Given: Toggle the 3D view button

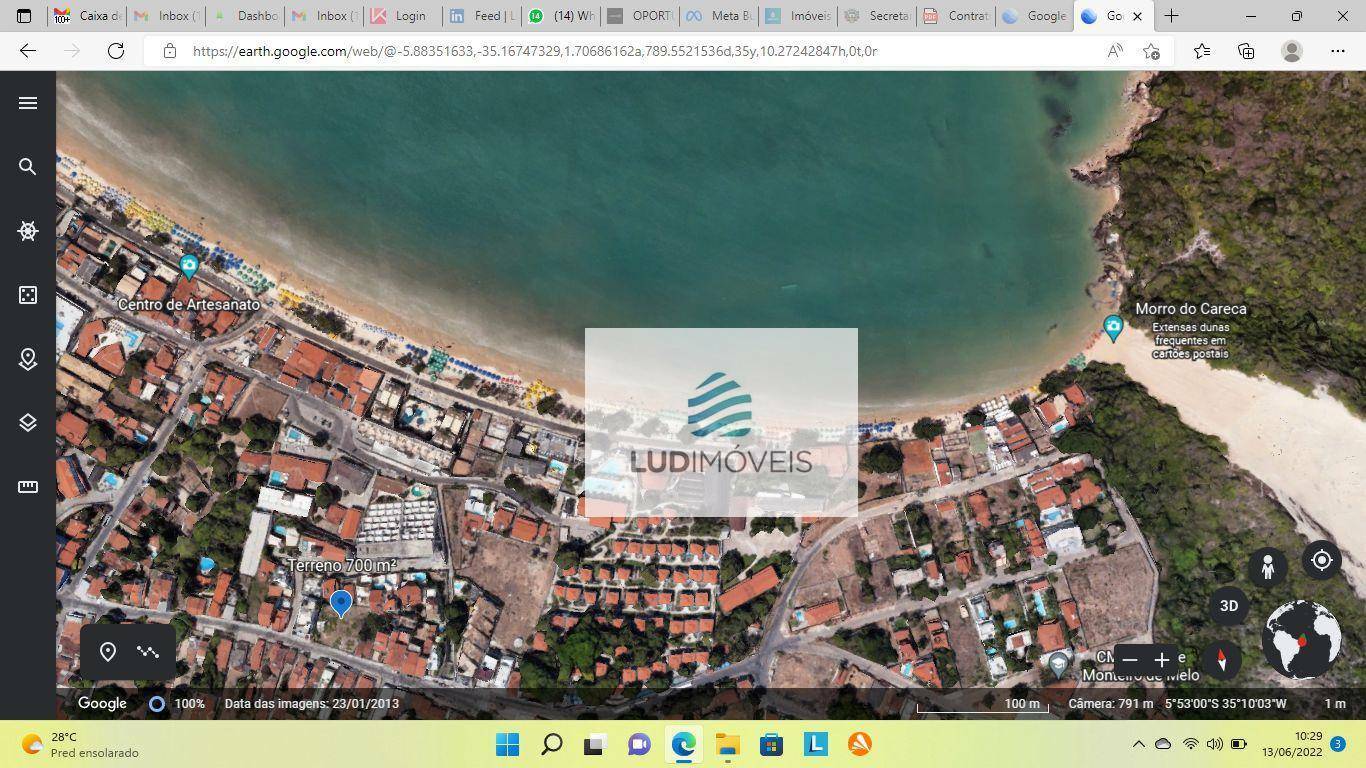Looking at the screenshot, I should [x=1229, y=606].
